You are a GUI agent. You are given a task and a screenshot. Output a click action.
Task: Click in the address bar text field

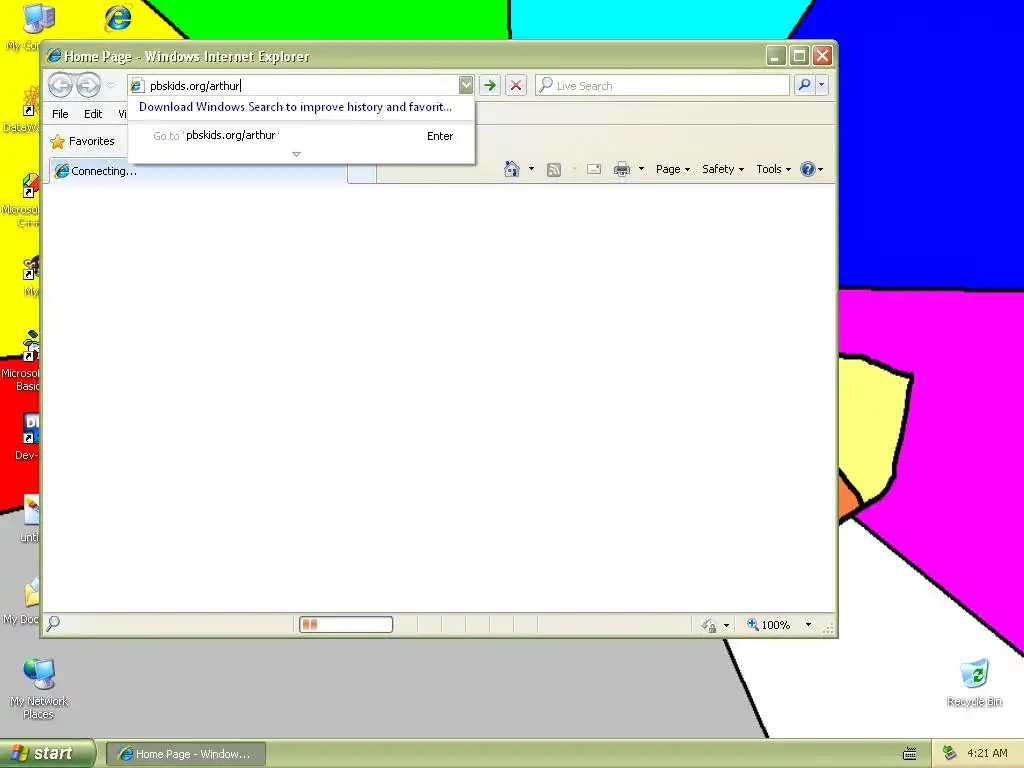point(300,86)
